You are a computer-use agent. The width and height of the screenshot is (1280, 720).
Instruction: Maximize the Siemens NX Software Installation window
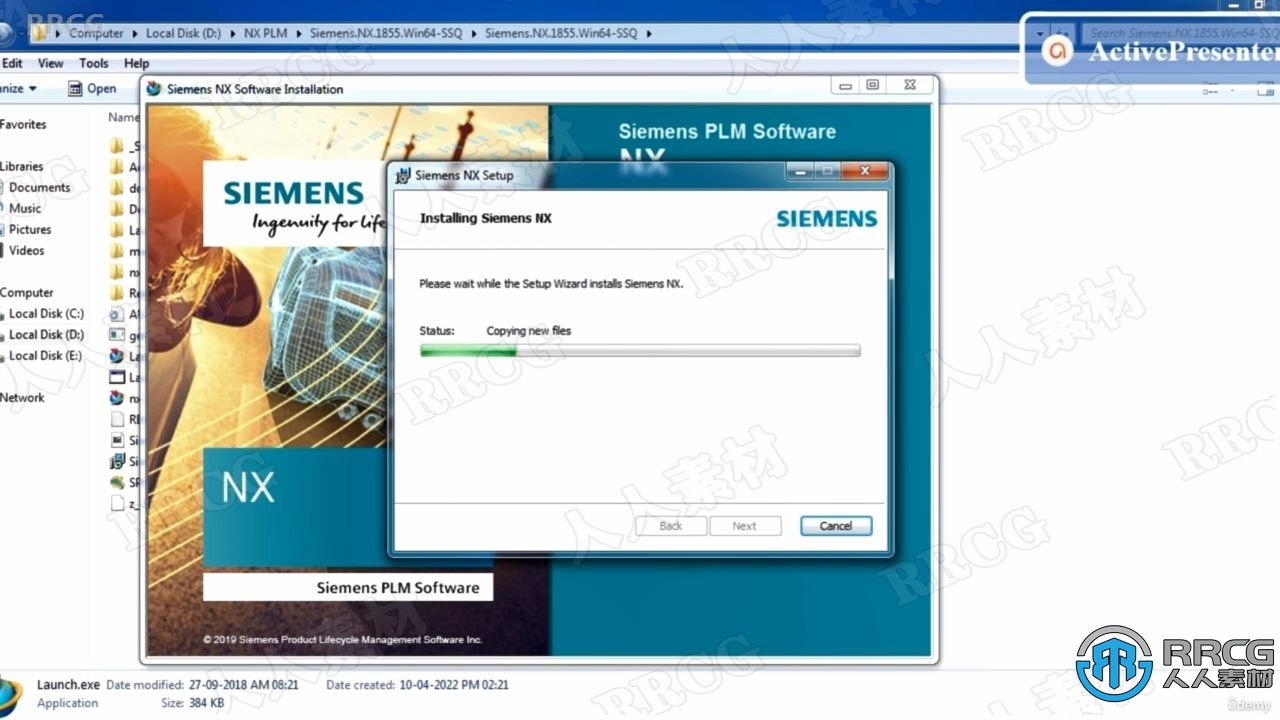pos(872,86)
